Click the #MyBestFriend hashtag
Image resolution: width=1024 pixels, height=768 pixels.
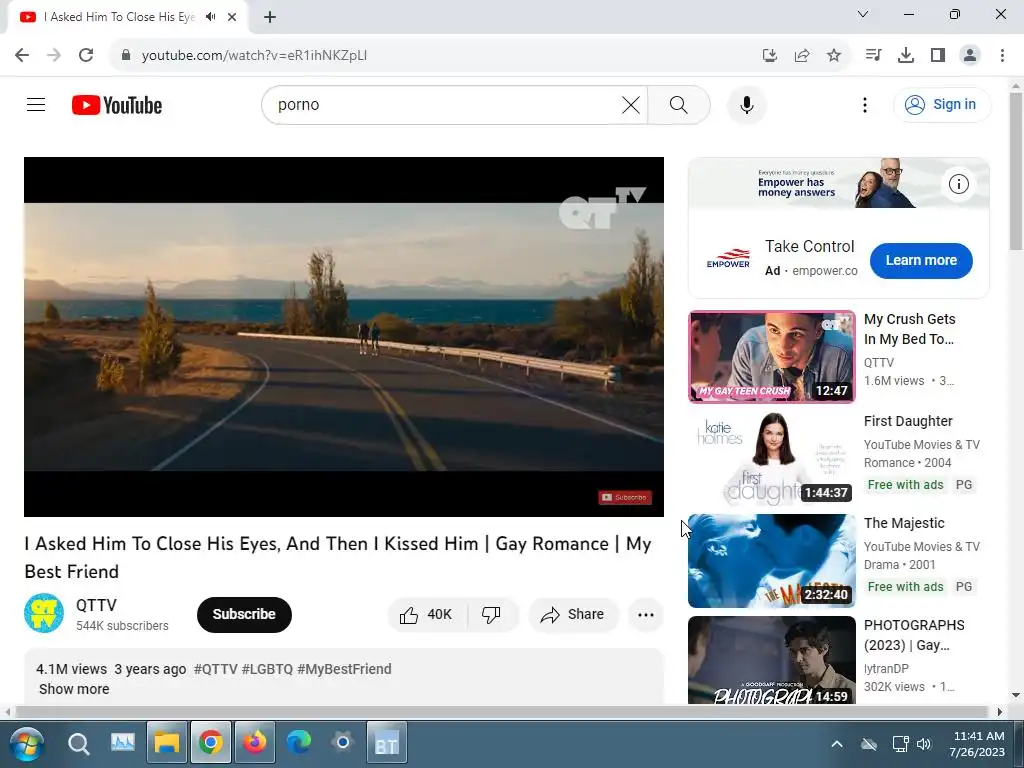click(x=344, y=669)
